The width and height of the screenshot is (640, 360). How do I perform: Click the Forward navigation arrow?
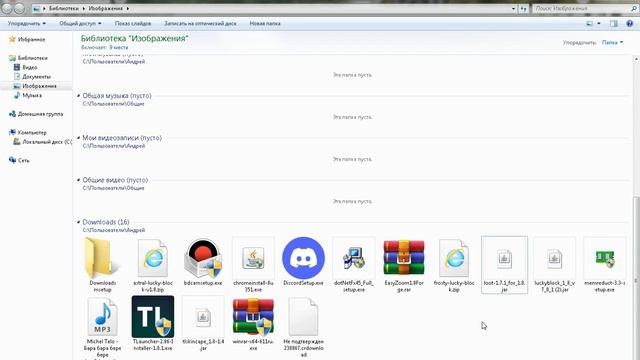point(20,8)
